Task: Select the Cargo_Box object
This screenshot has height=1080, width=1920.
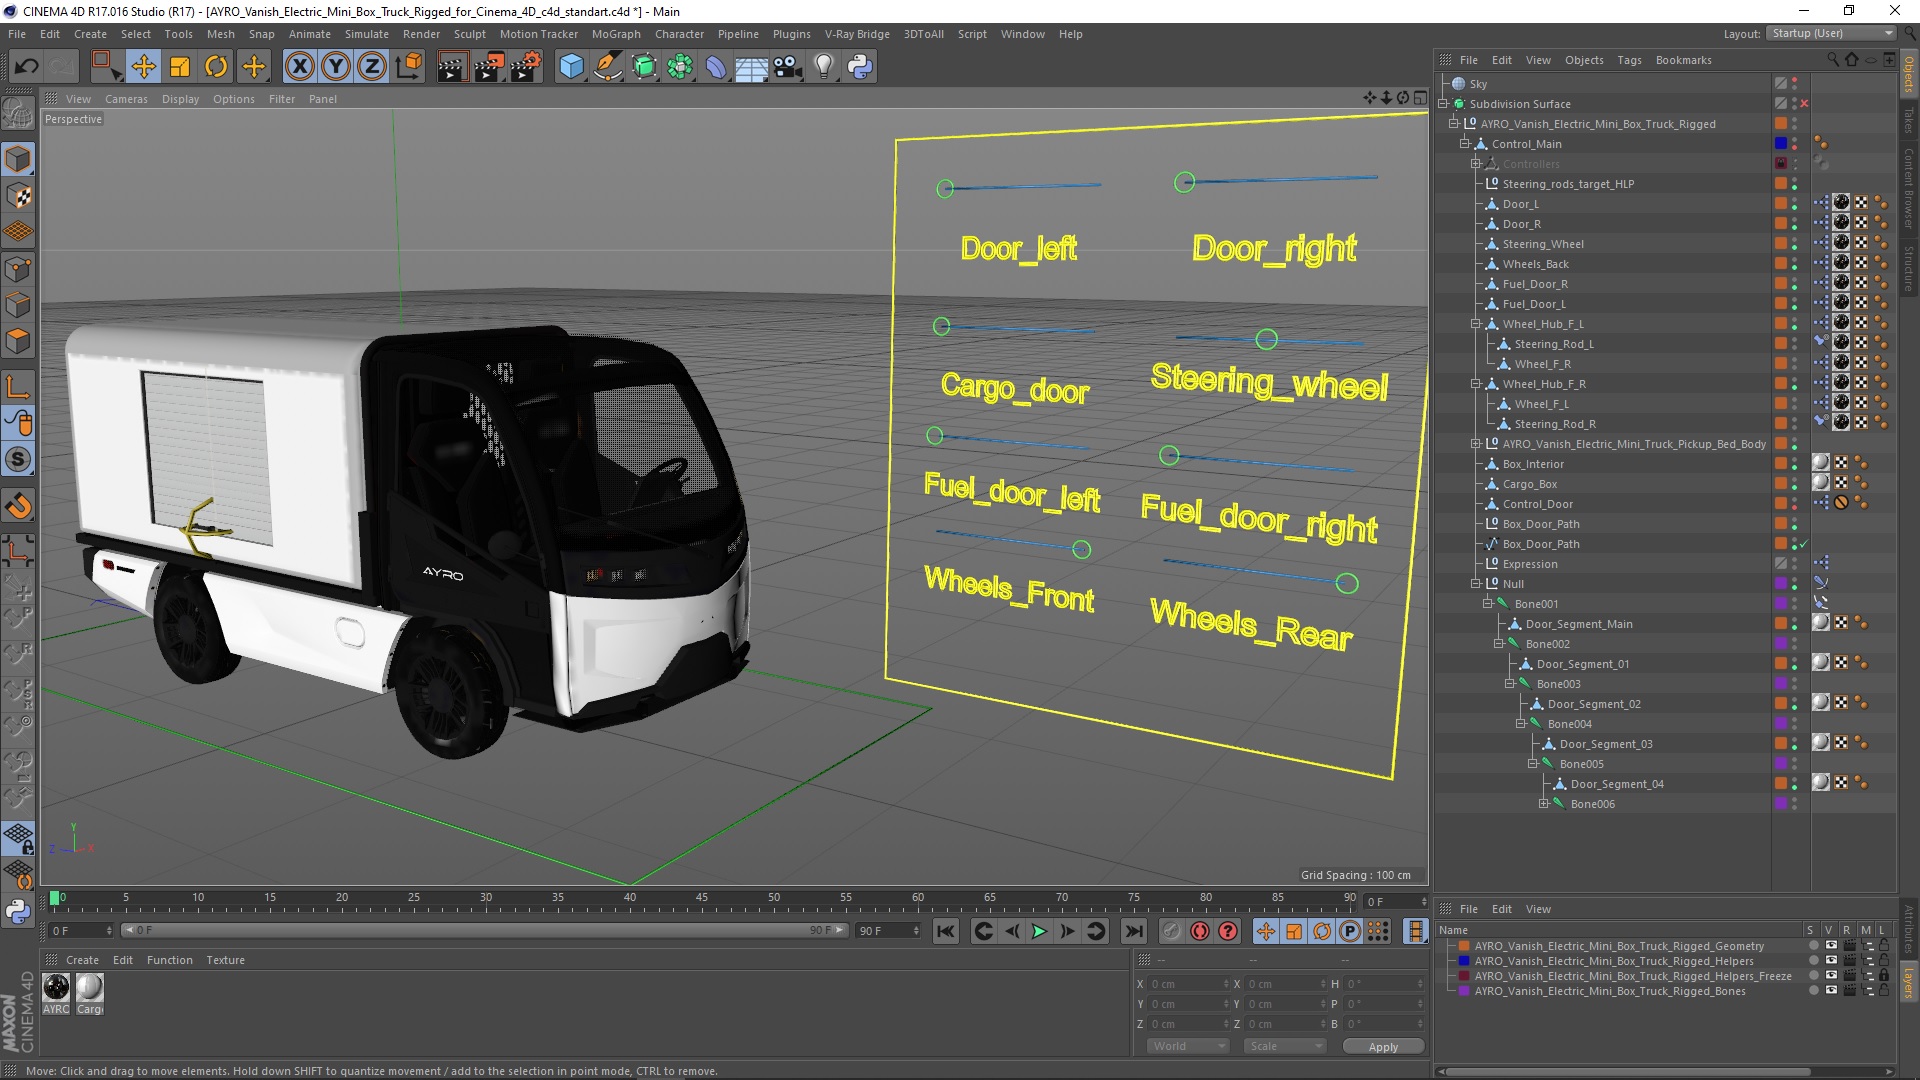Action: [1529, 484]
